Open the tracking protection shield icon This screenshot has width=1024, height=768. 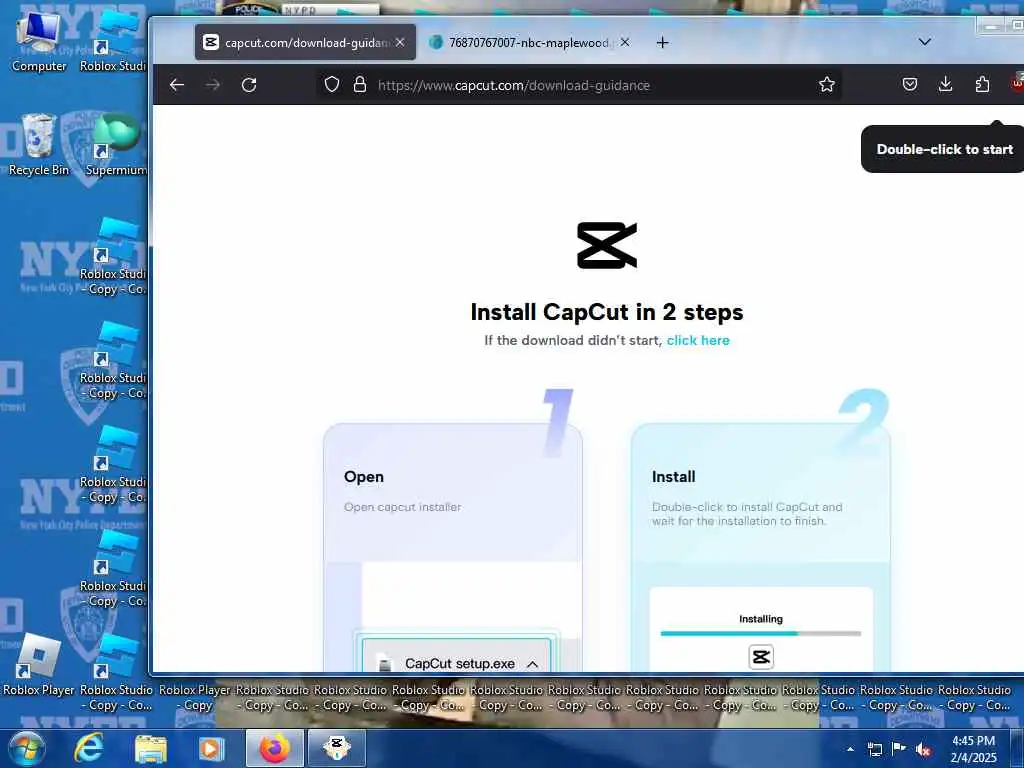(332, 84)
